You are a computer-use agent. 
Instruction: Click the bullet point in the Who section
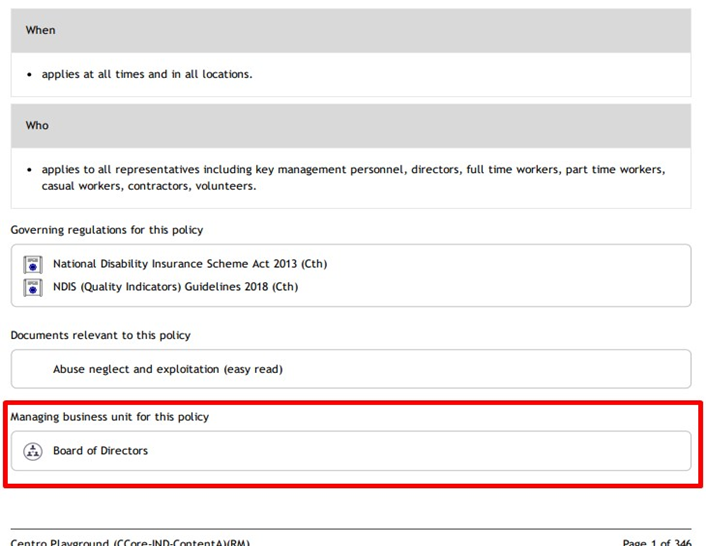tap(29, 170)
